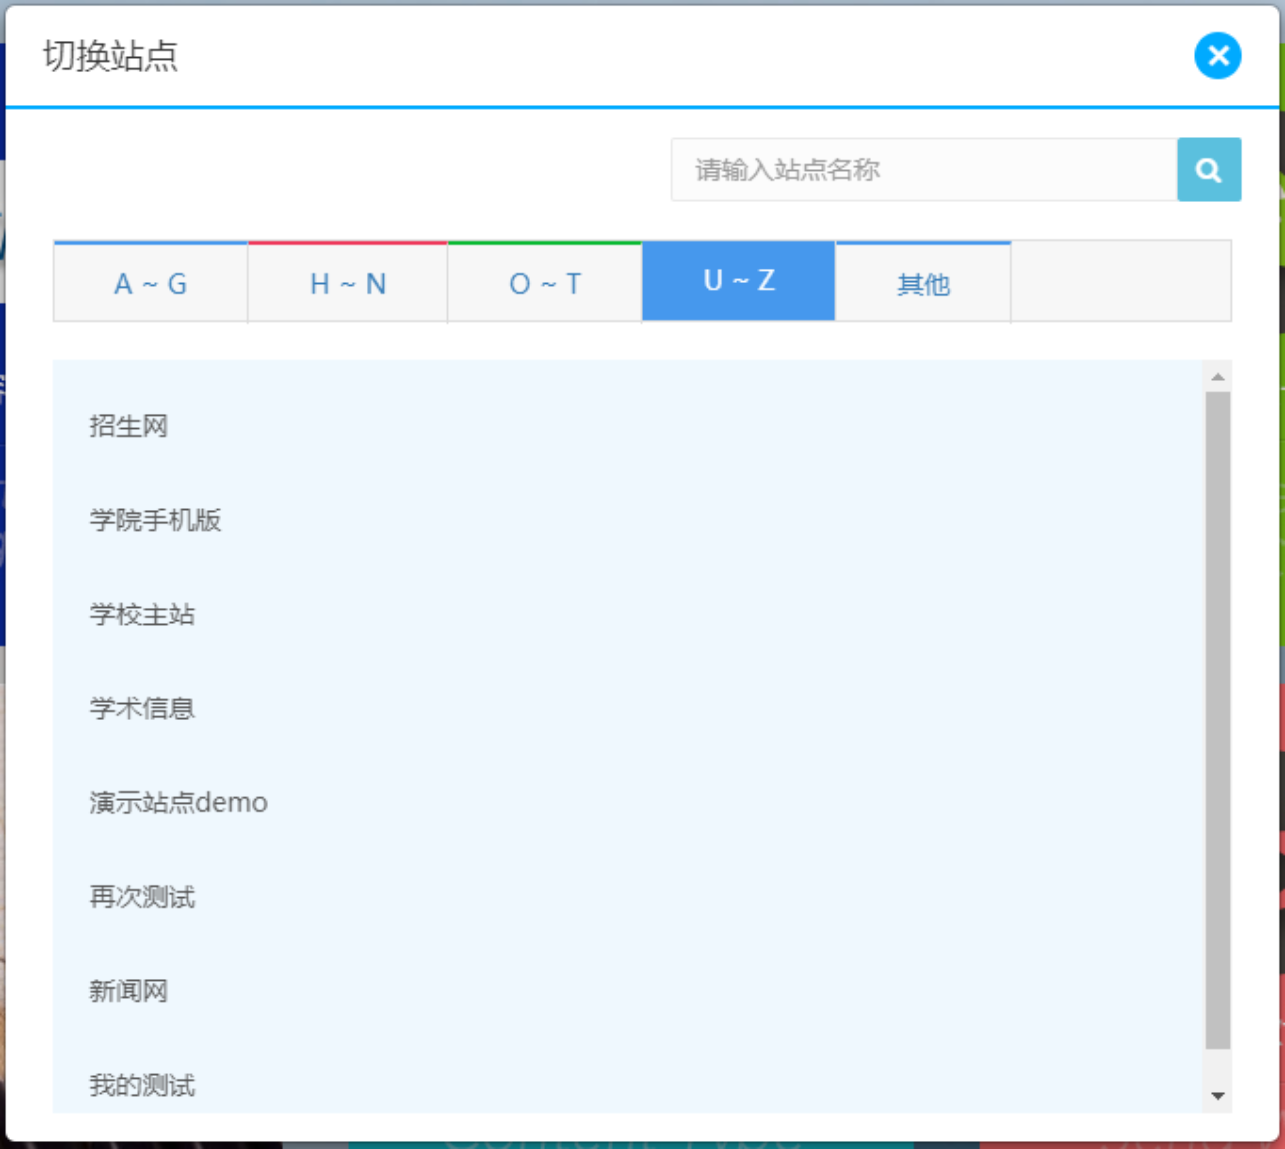This screenshot has width=1285, height=1149.
Task: Switch to 学校主站 site
Action: [x=142, y=614]
